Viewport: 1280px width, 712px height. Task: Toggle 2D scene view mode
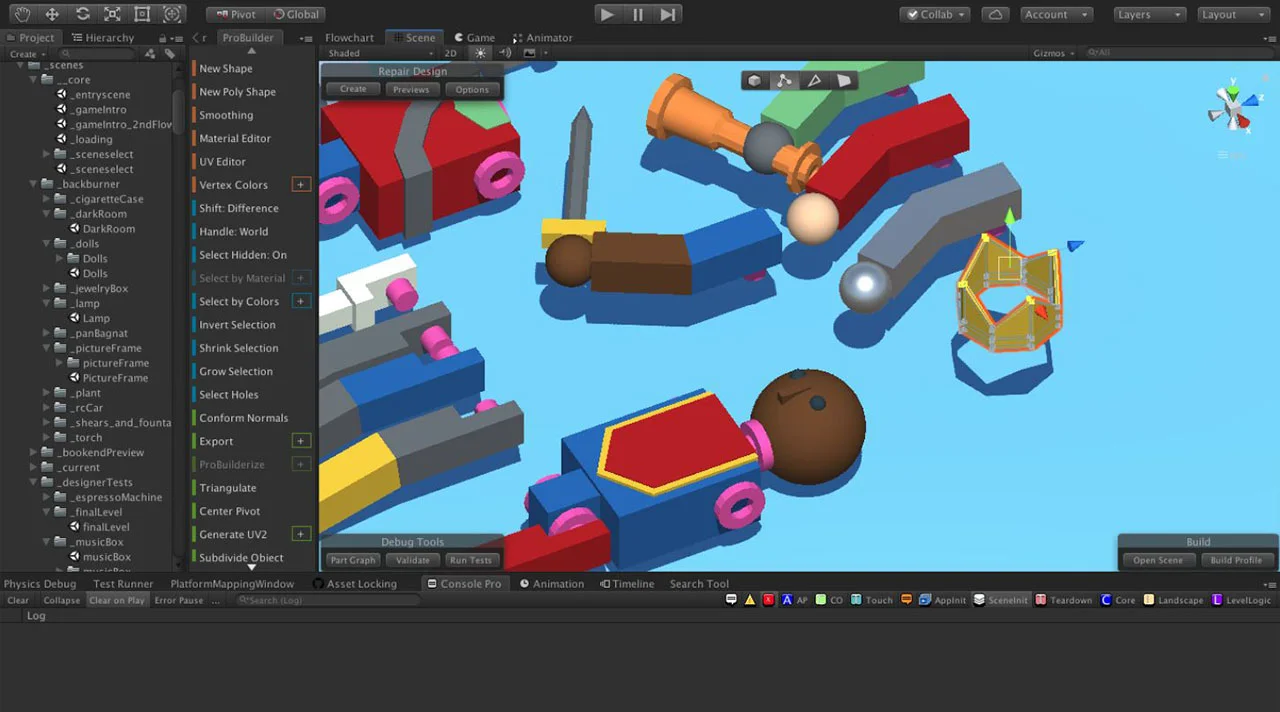coord(451,53)
